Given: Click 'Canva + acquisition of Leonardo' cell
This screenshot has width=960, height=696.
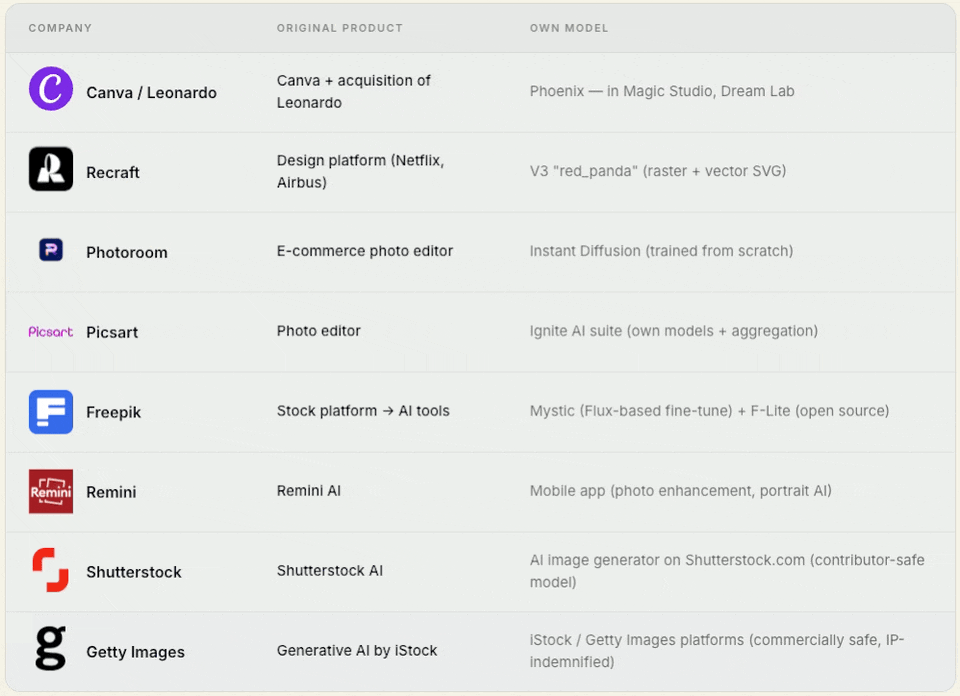Looking at the screenshot, I should [353, 91].
